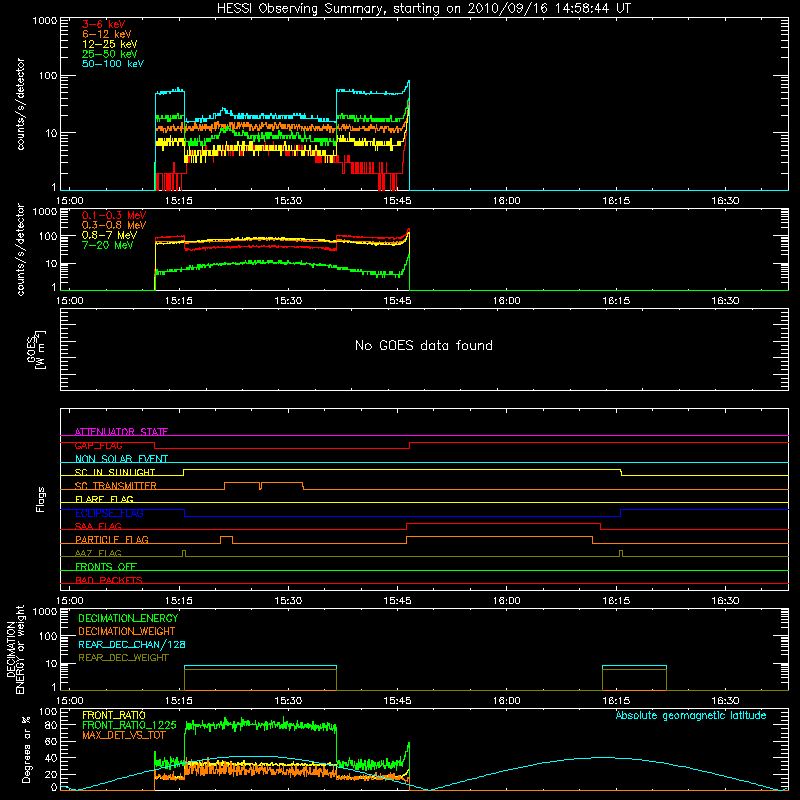
Task: Click the 16:00 tick under the MeV plot
Action: click(x=507, y=301)
